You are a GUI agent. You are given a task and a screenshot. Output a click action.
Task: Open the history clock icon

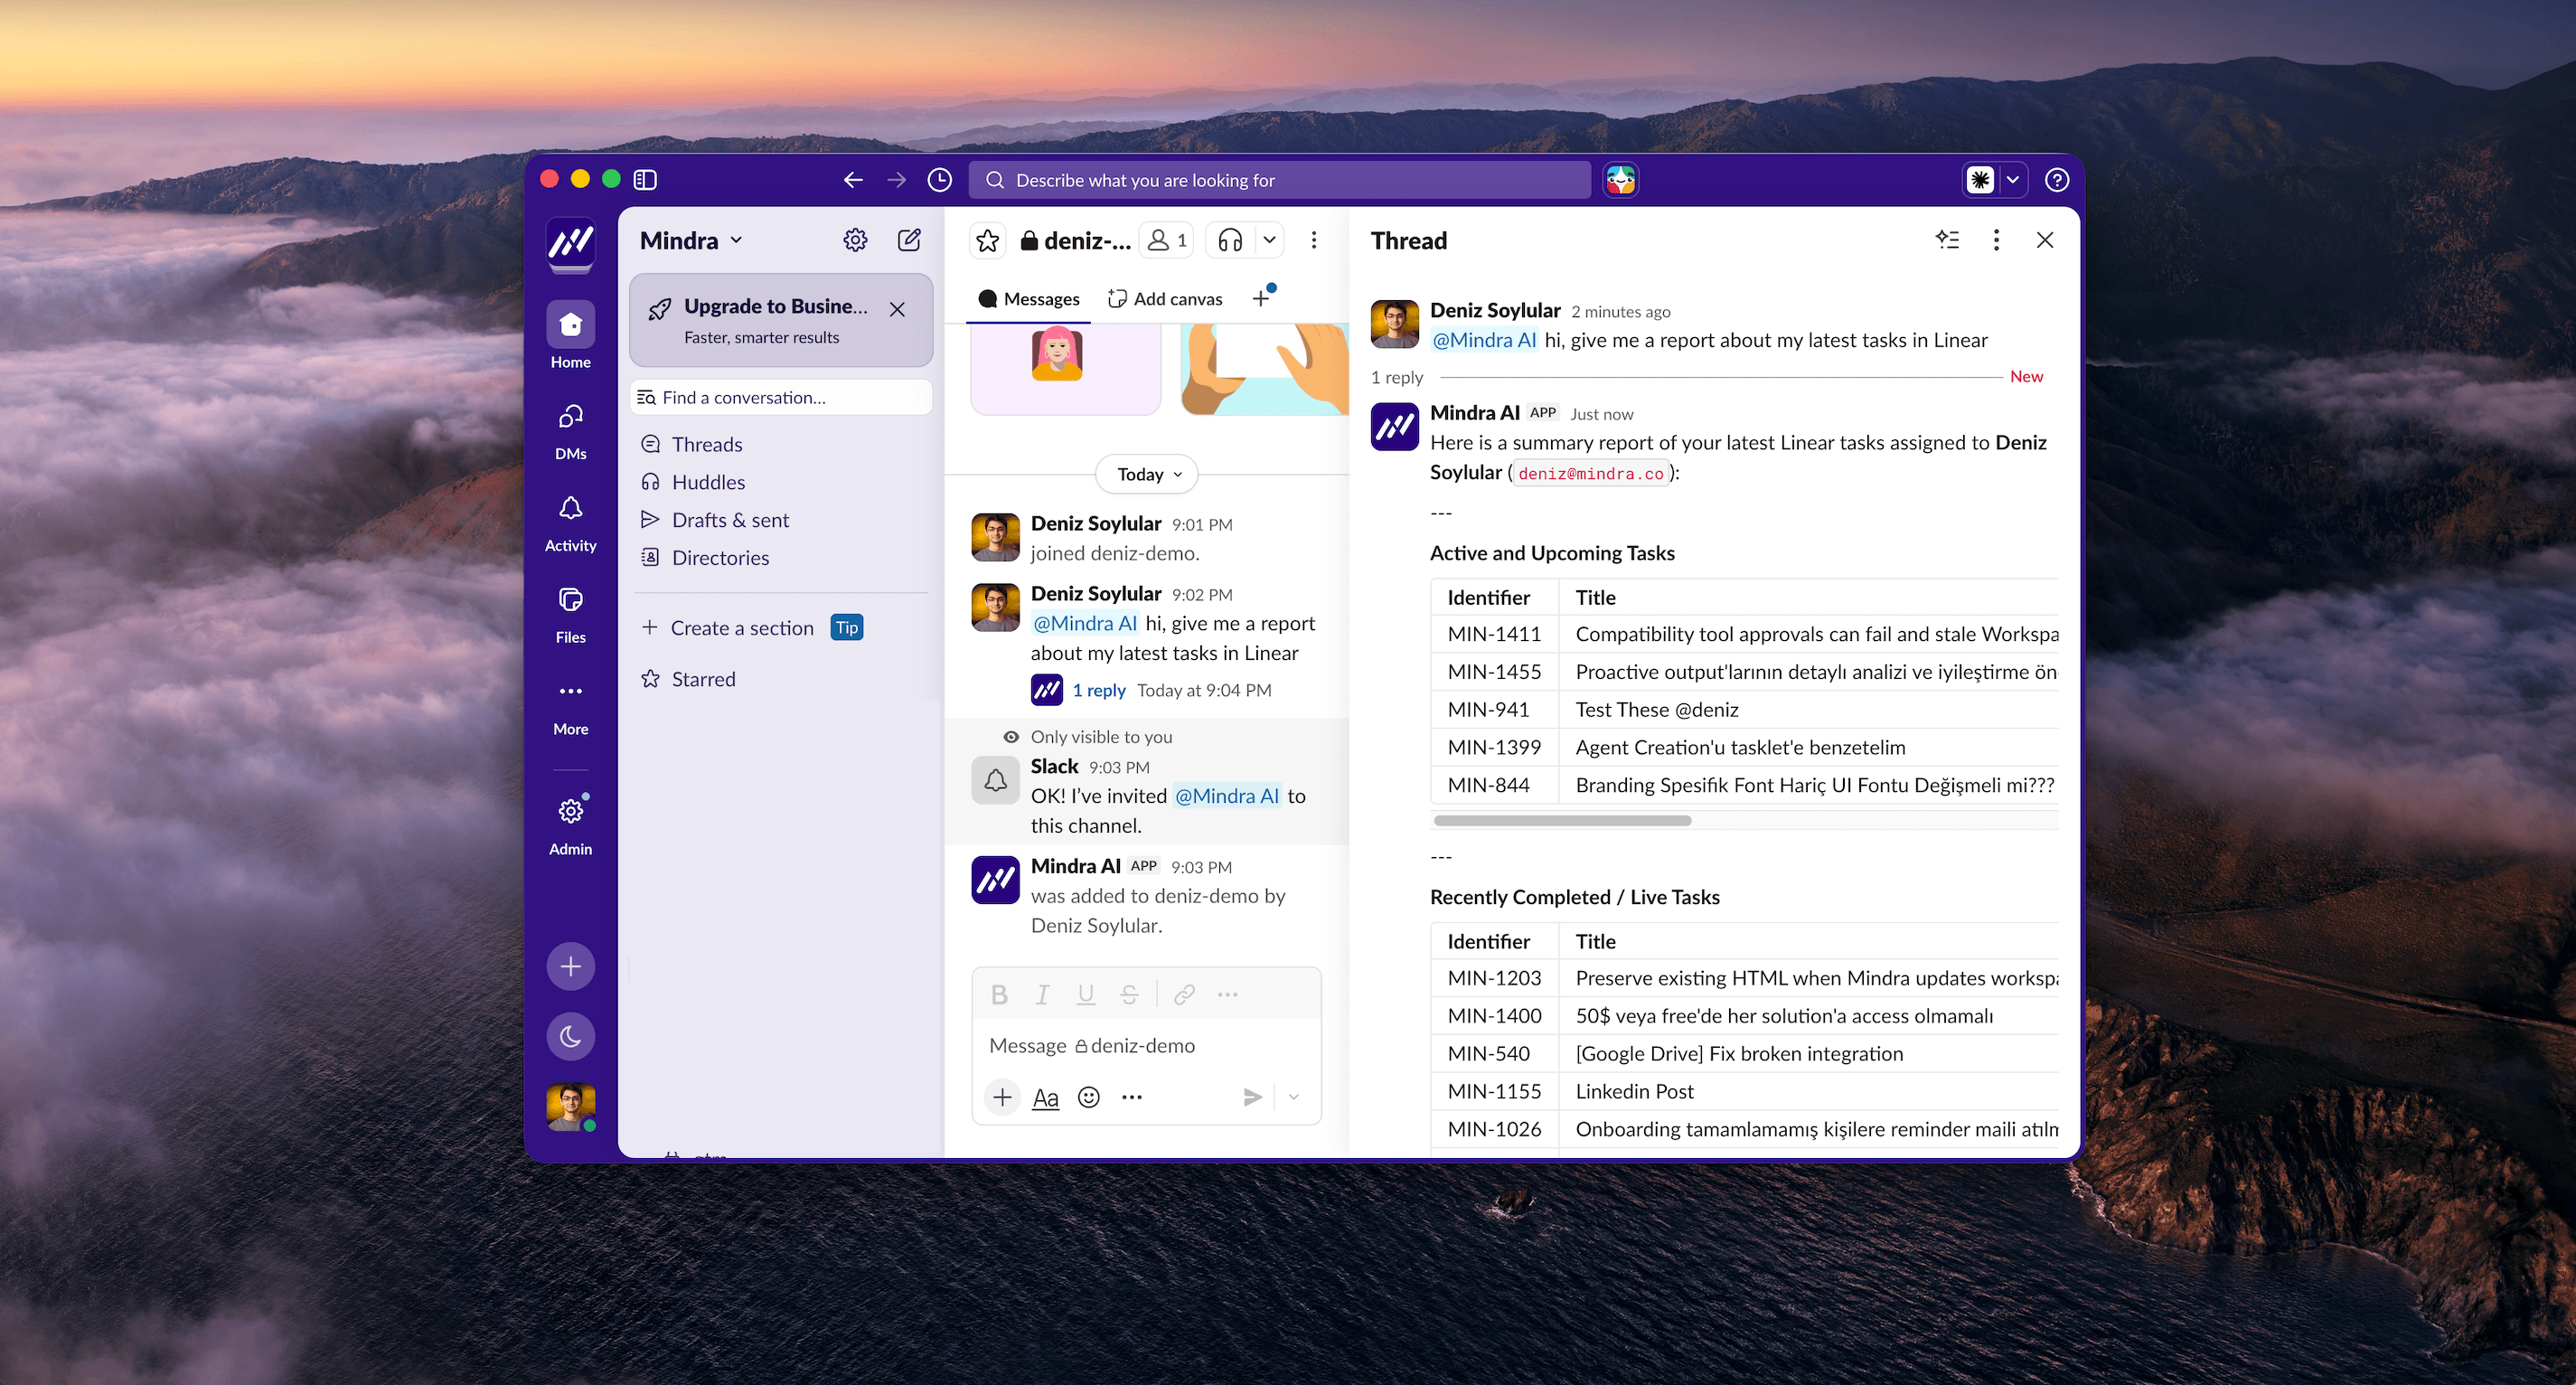[x=939, y=180]
